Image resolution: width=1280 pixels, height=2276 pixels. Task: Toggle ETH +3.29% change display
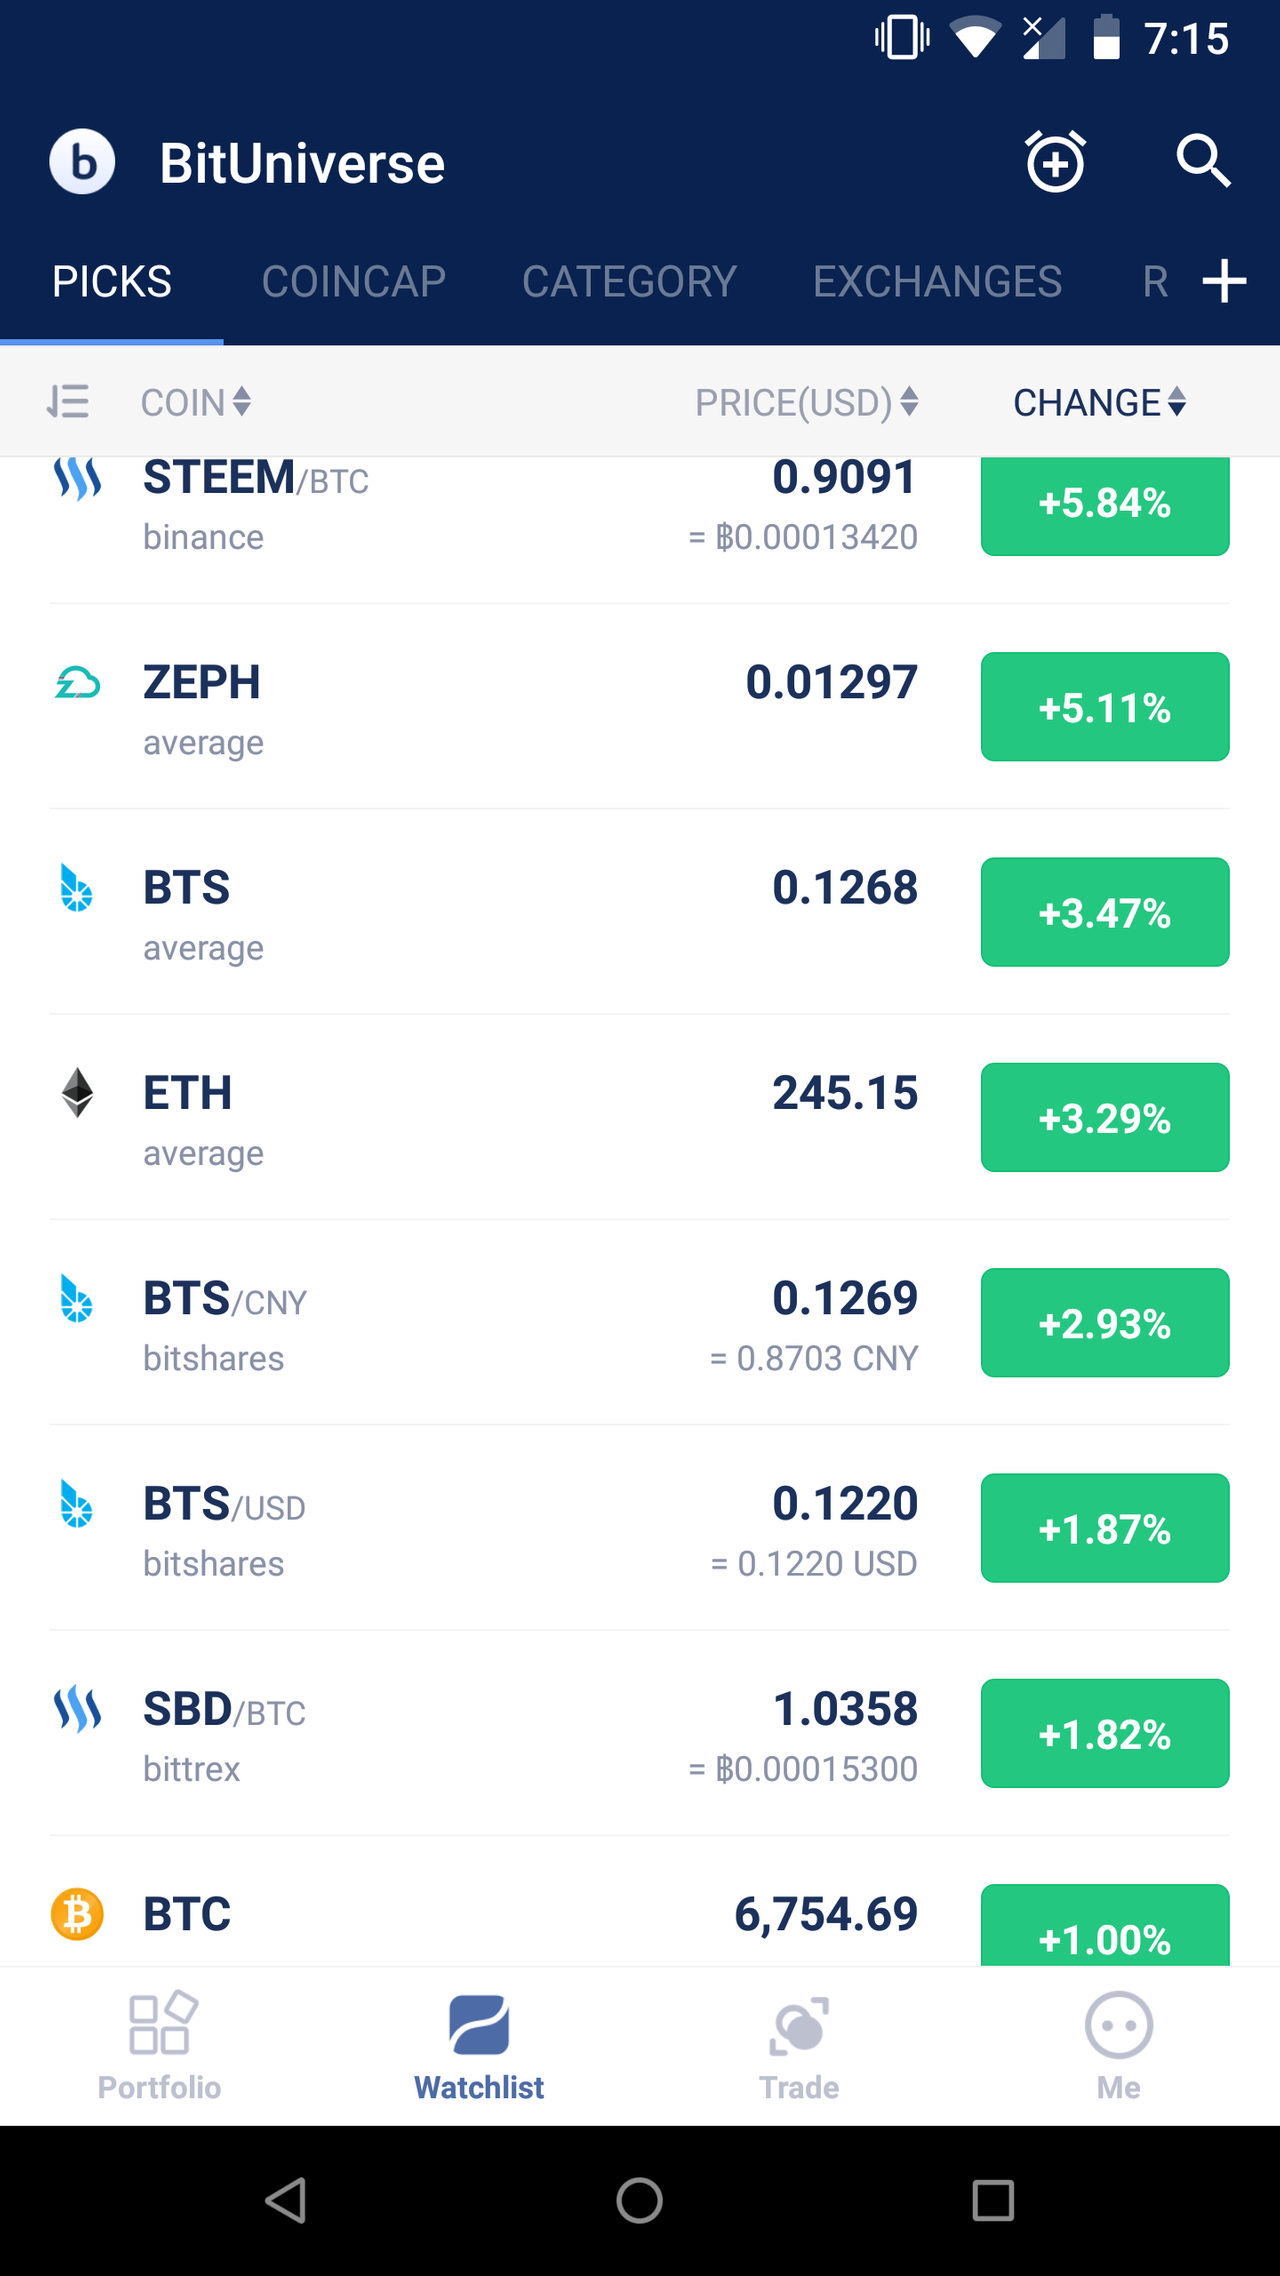(1105, 1117)
